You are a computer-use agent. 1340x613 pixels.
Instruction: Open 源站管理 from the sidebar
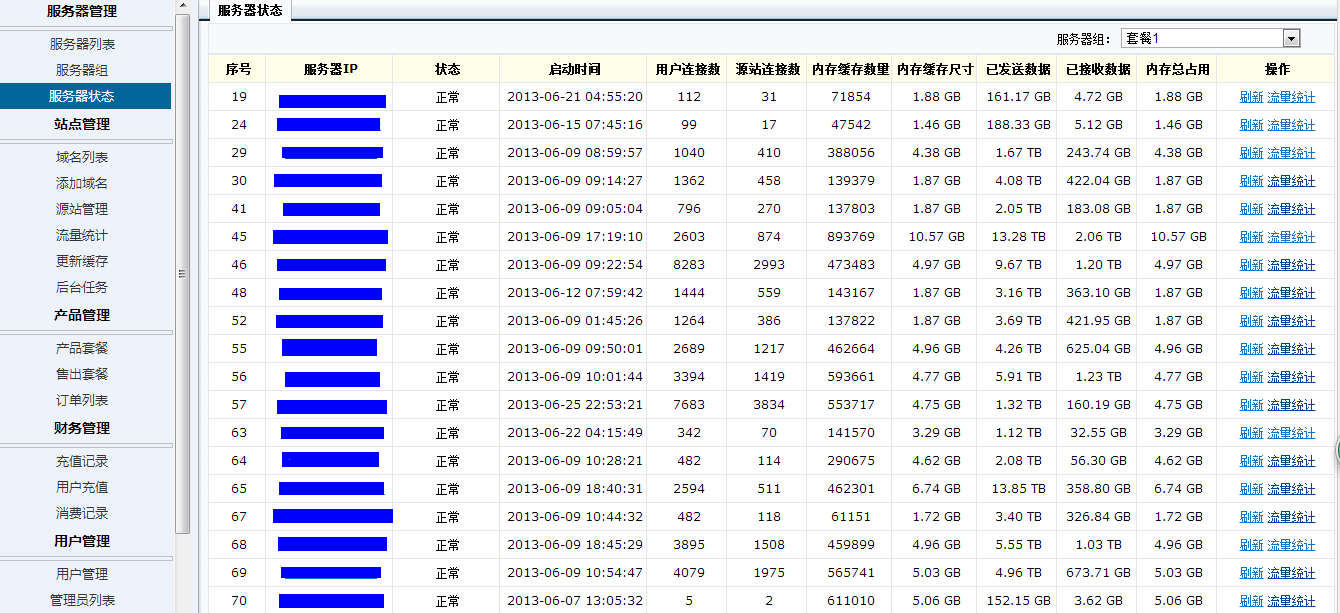(82, 209)
